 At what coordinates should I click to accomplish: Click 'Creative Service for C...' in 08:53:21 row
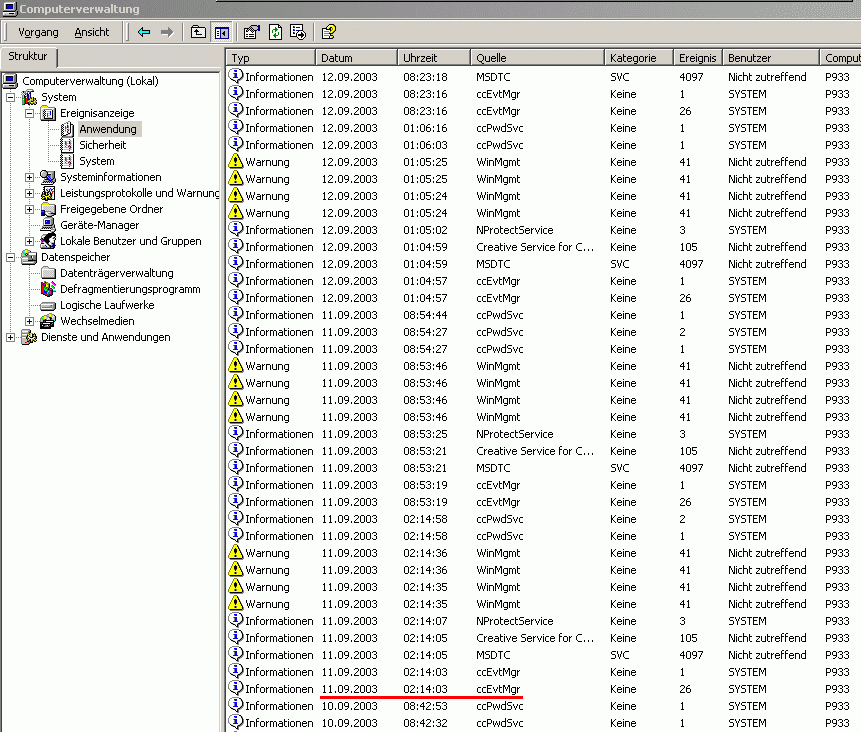coord(535,451)
